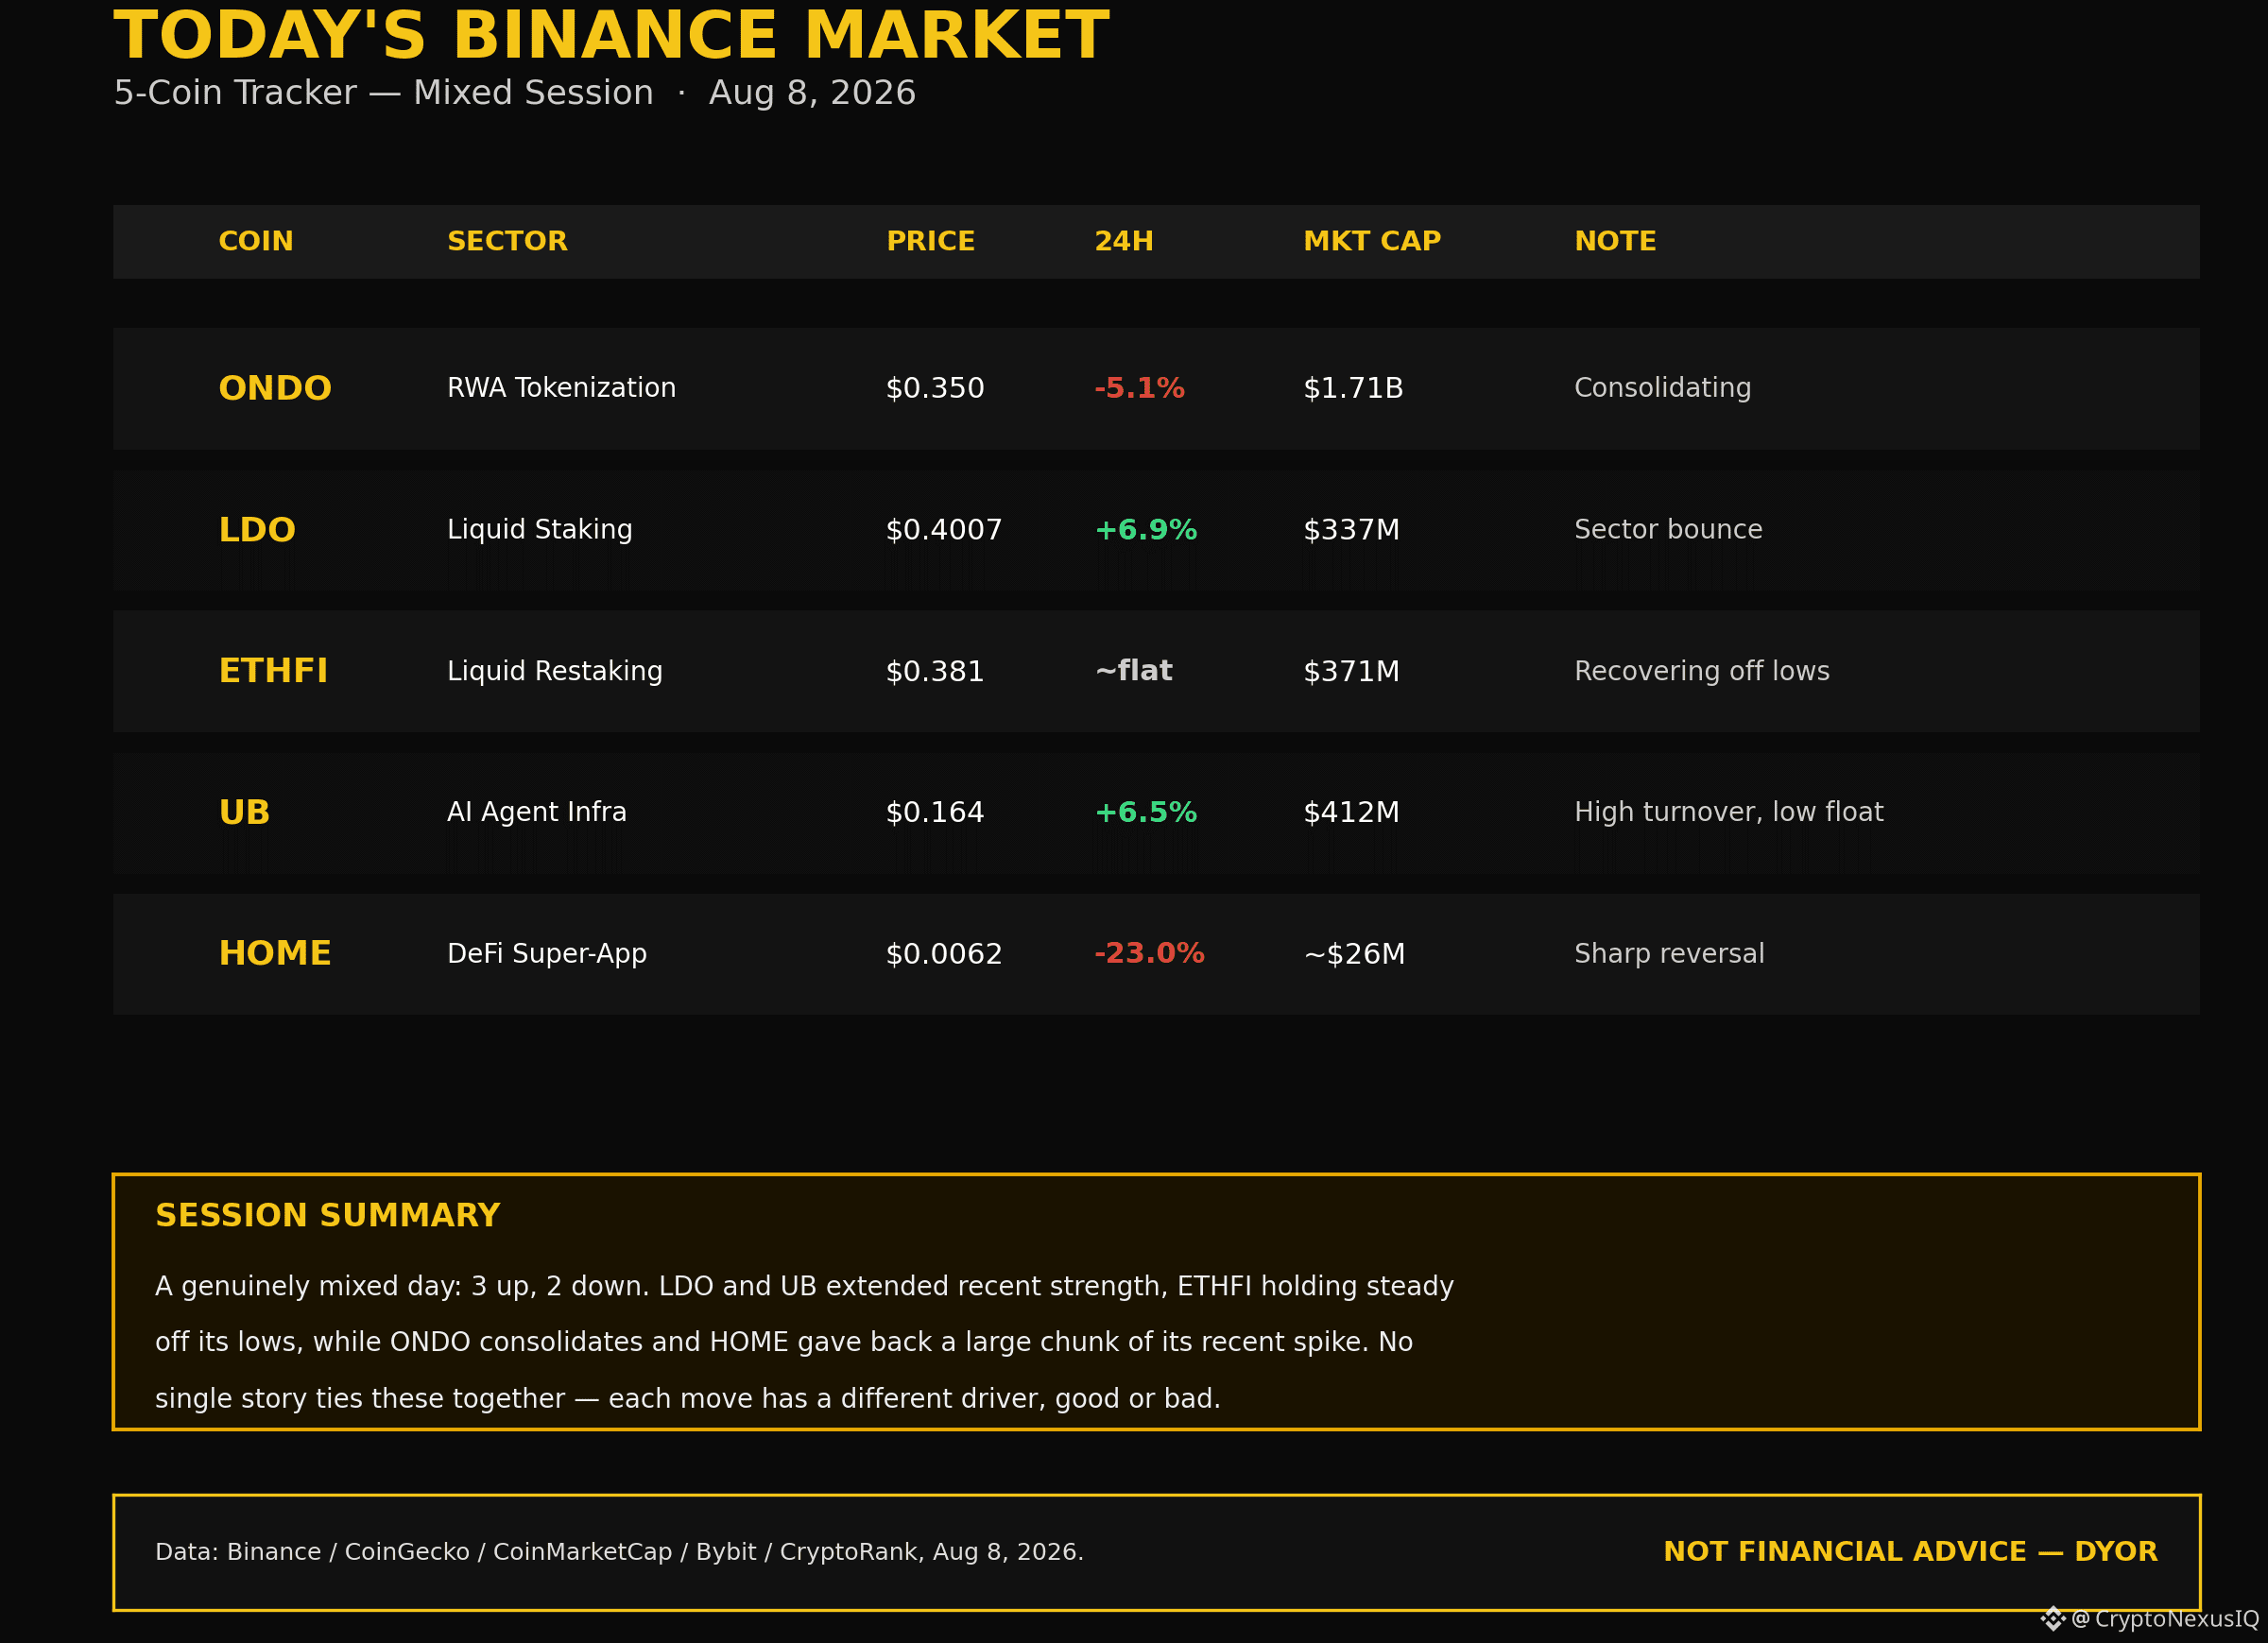Click the "Liquid Staking" sector cell
Screen dimensions: 2268x1643
pos(540,530)
